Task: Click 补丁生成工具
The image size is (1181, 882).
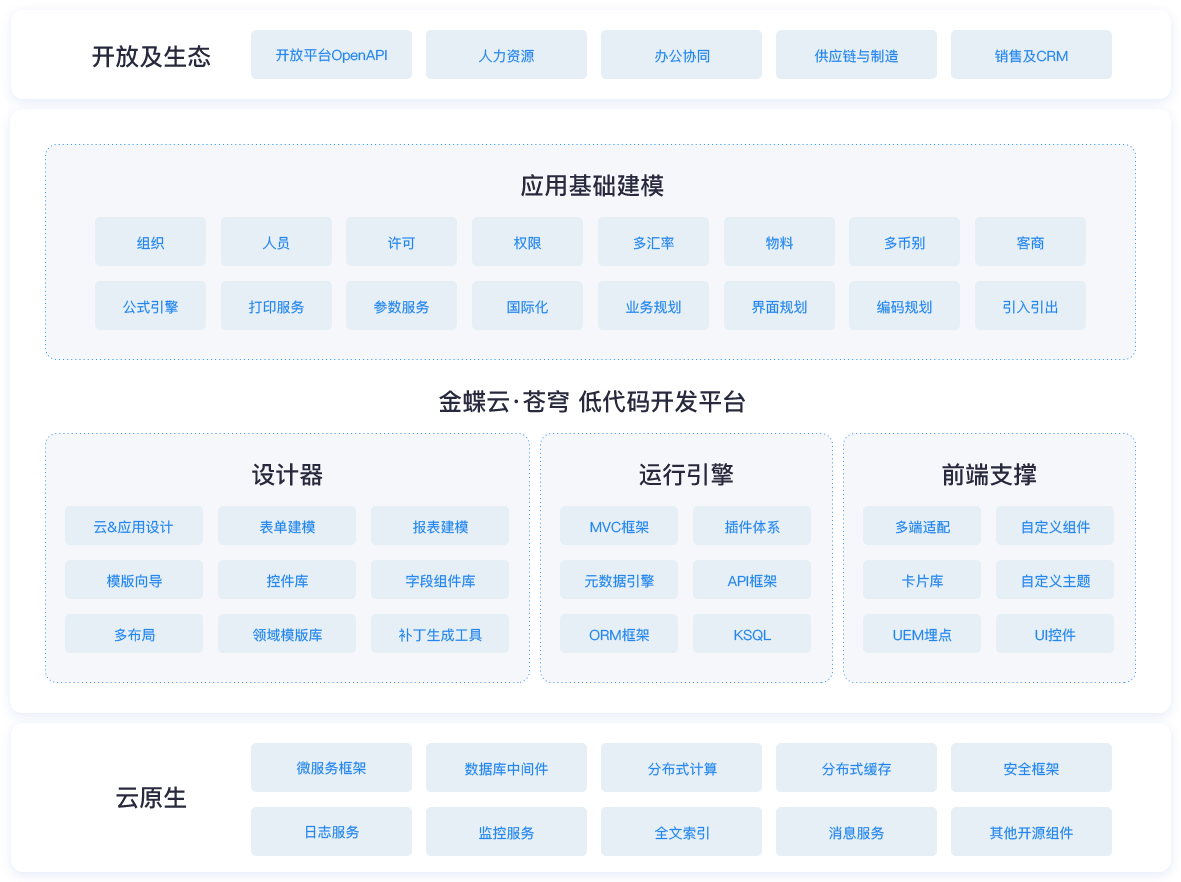Action: (440, 633)
